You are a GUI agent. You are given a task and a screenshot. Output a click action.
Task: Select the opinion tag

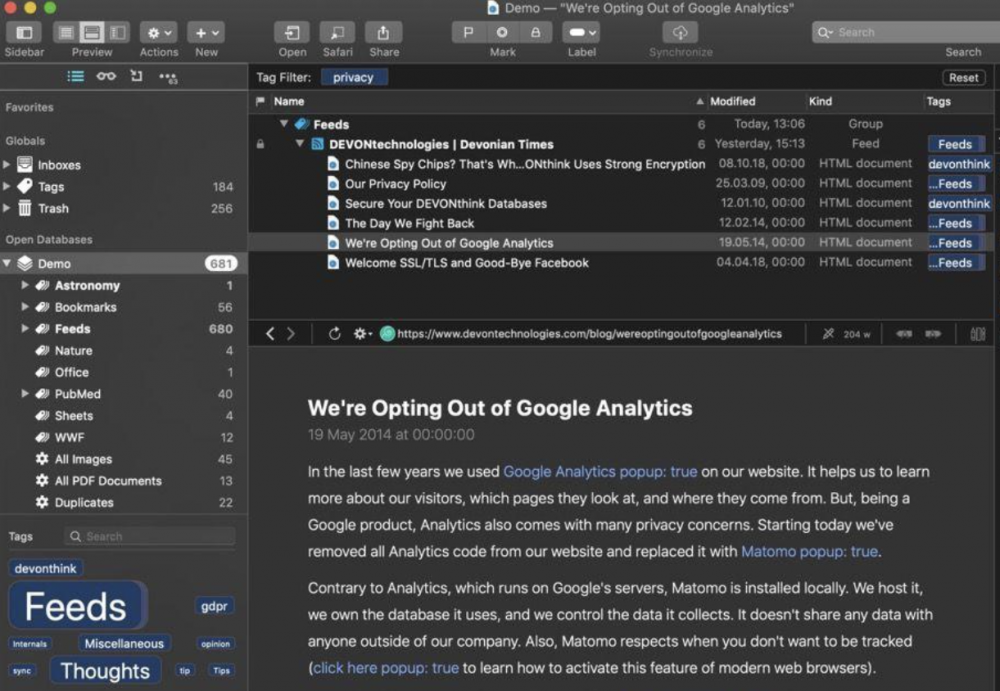point(216,644)
